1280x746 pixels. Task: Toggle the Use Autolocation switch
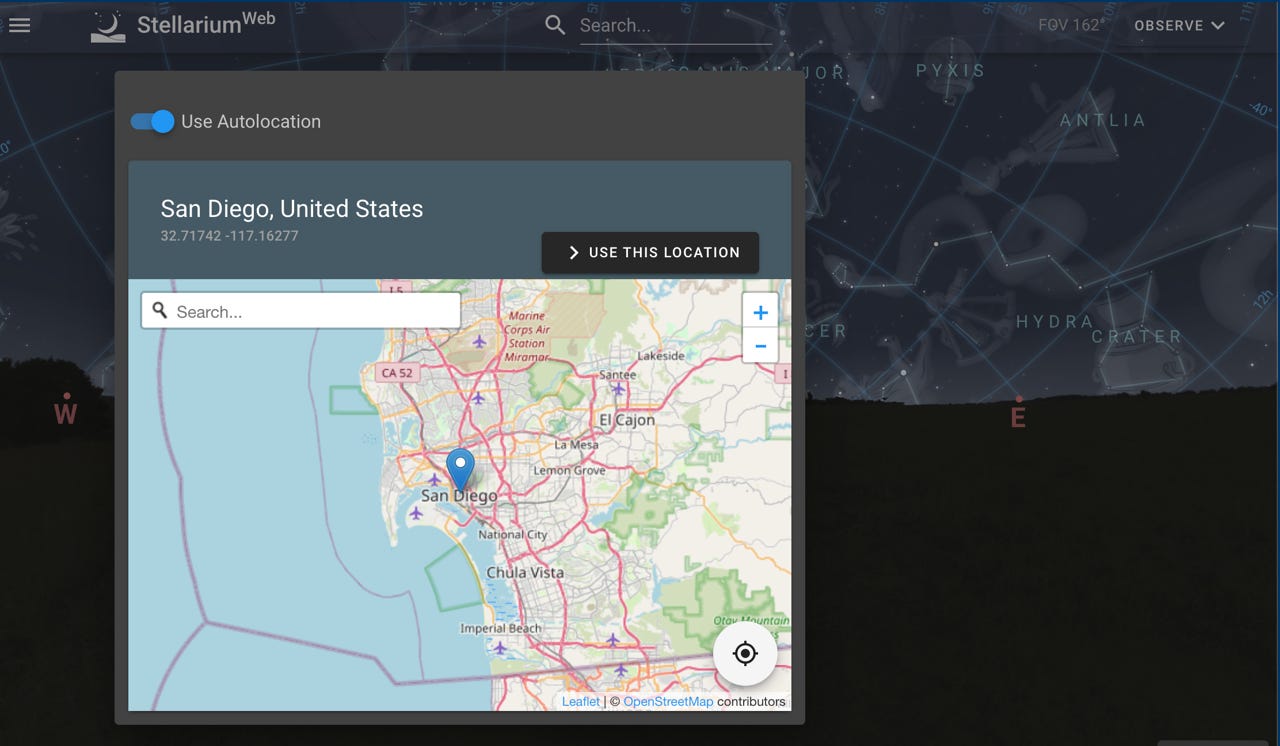[x=153, y=121]
